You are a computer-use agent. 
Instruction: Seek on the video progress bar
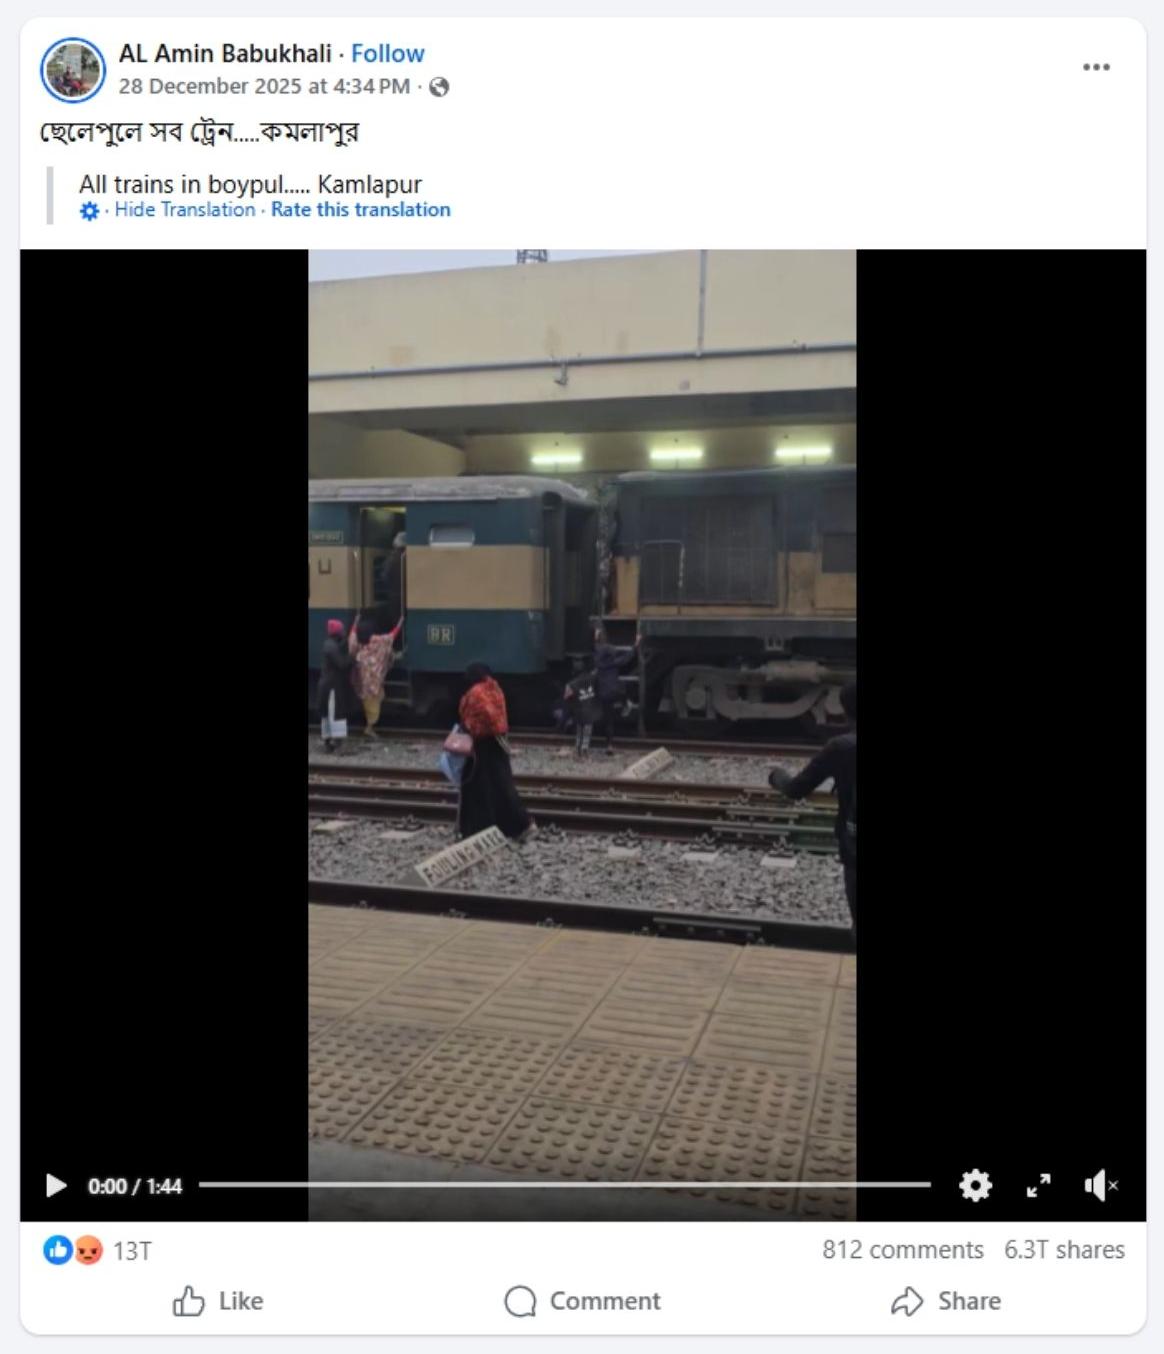pyautogui.click(x=564, y=1185)
